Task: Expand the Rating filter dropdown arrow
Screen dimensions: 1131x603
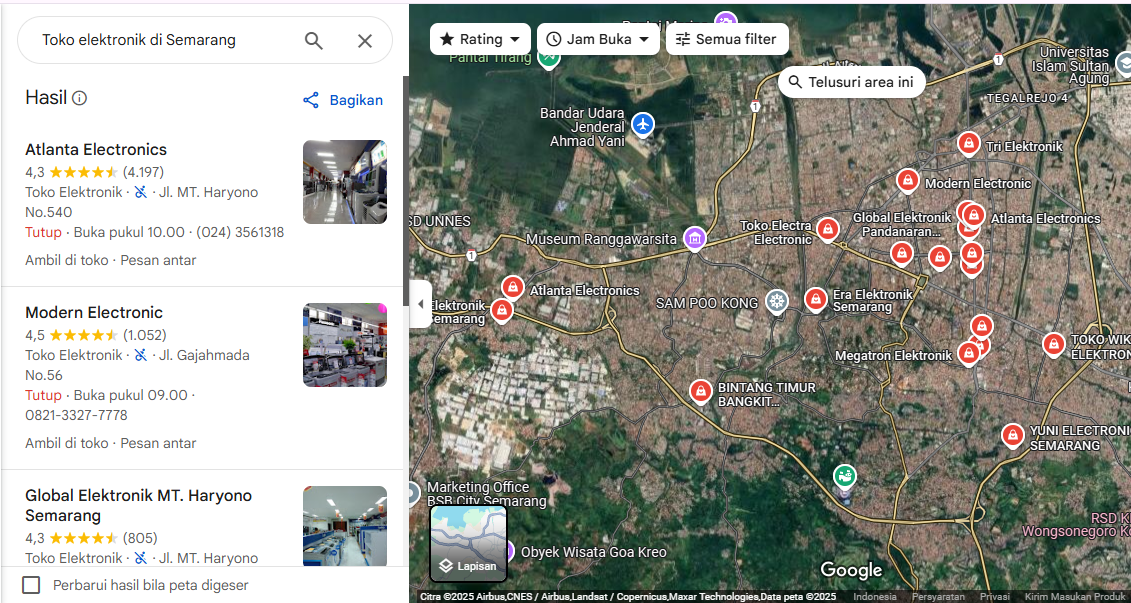Action: (x=515, y=39)
